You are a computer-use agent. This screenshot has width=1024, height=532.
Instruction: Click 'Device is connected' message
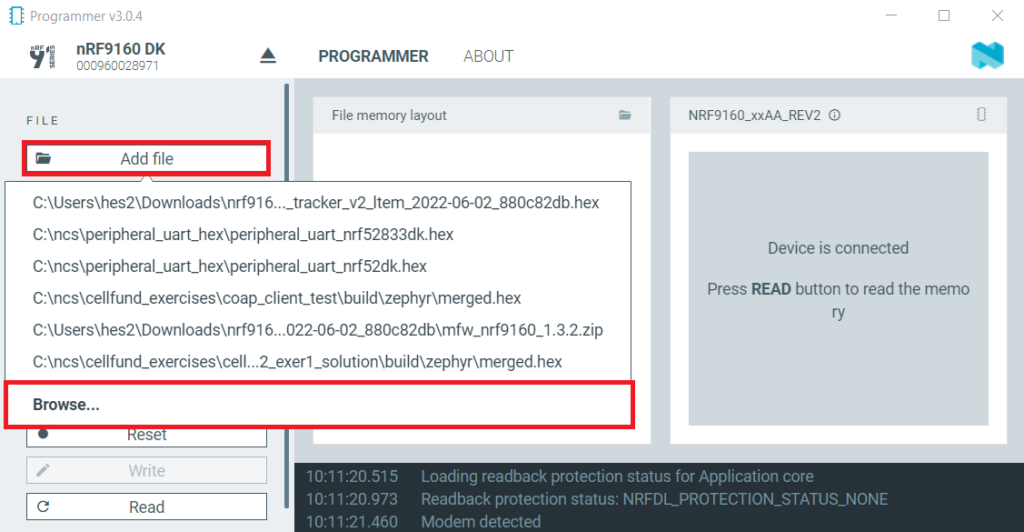(838, 248)
